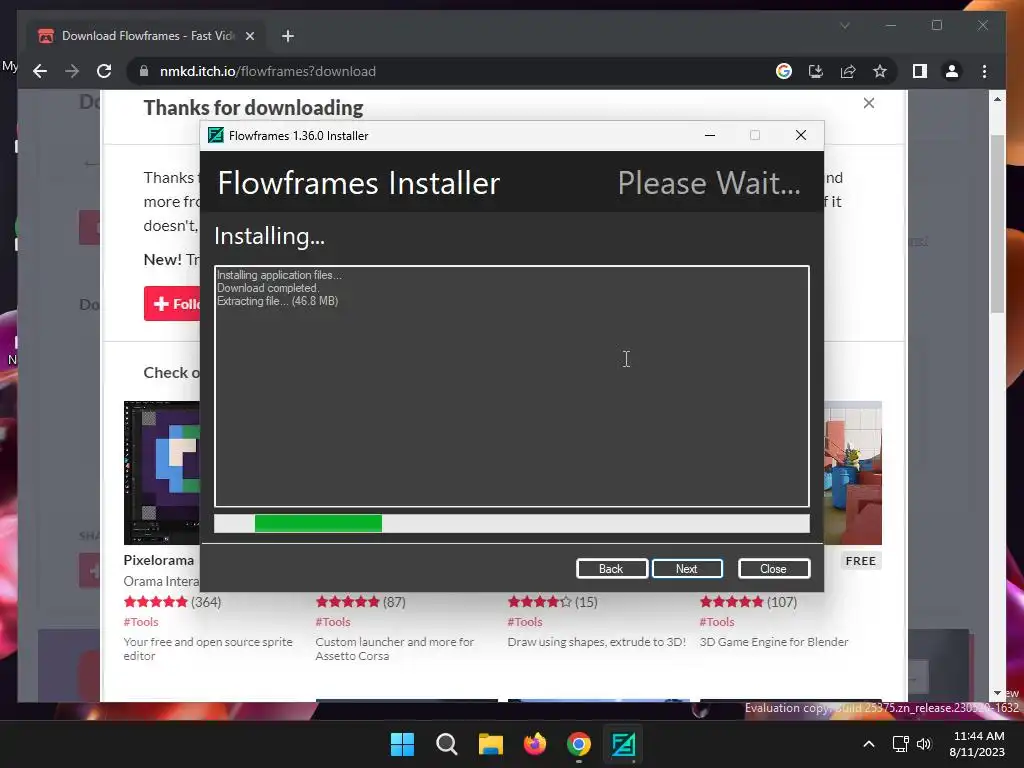Go forward one page in Chrome
Screen dimensions: 1024x768
[x=72, y=71]
